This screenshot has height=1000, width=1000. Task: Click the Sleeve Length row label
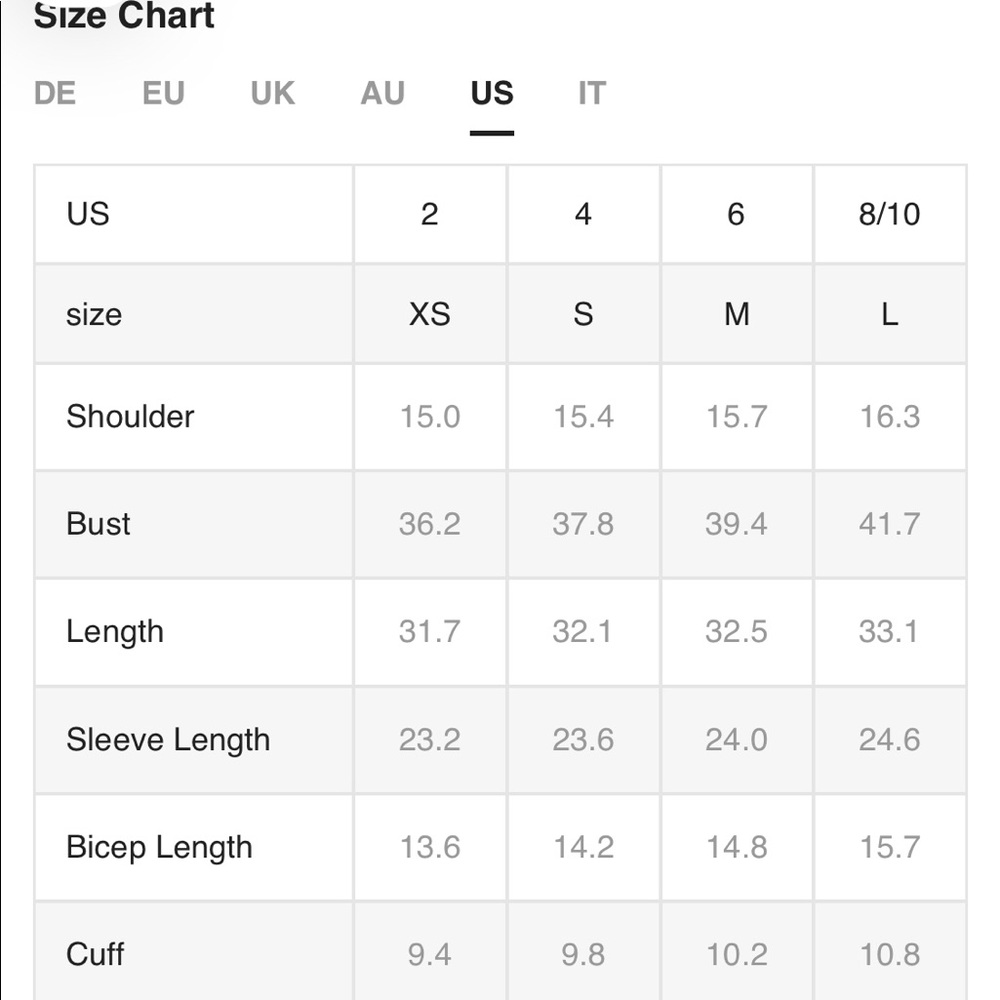tap(168, 740)
